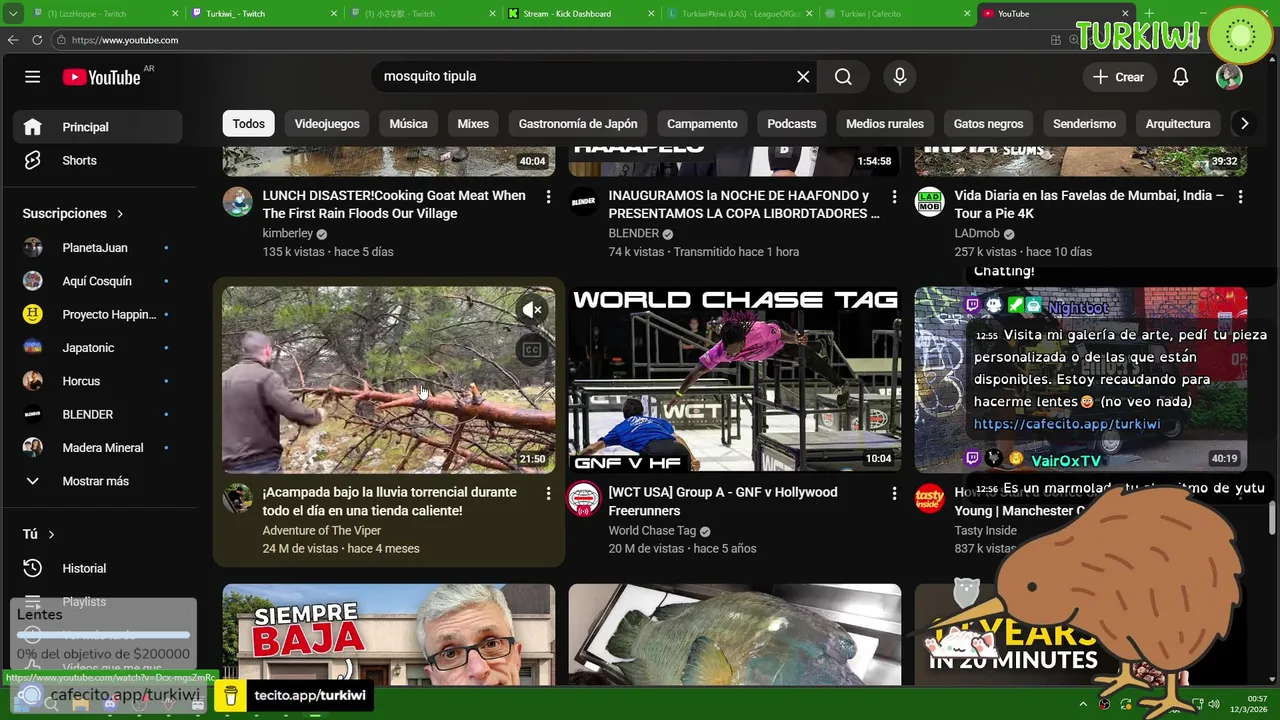Open the Crear upload menu
The image size is (1280, 720).
(x=1118, y=77)
